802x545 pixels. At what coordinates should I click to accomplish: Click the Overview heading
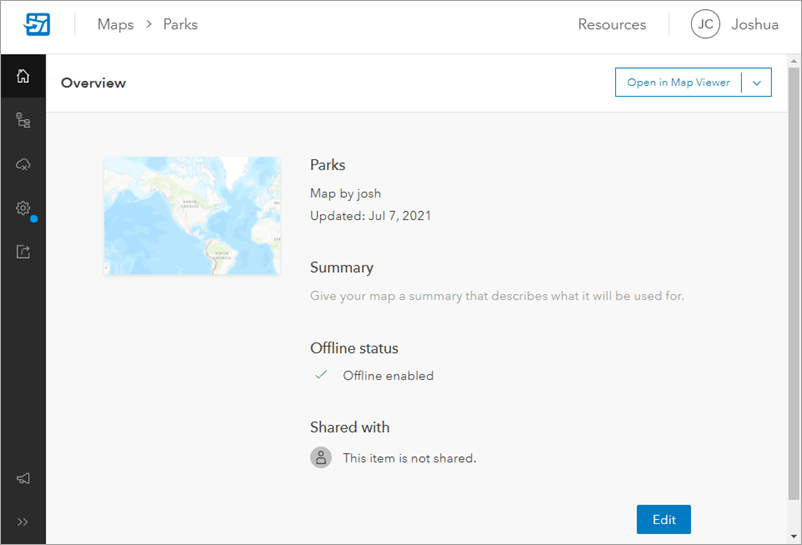click(93, 83)
